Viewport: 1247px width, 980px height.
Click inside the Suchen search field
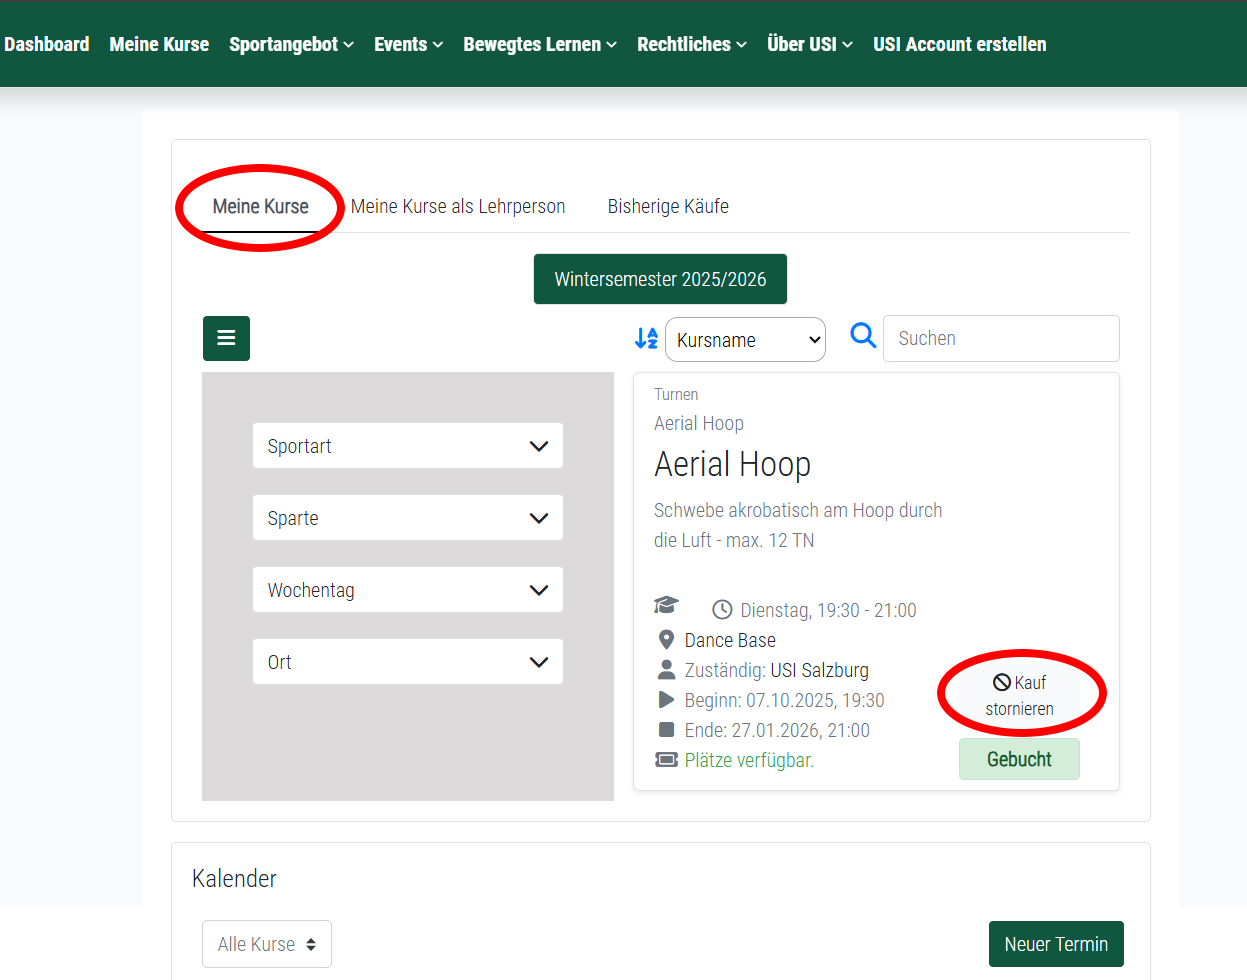coord(1000,338)
